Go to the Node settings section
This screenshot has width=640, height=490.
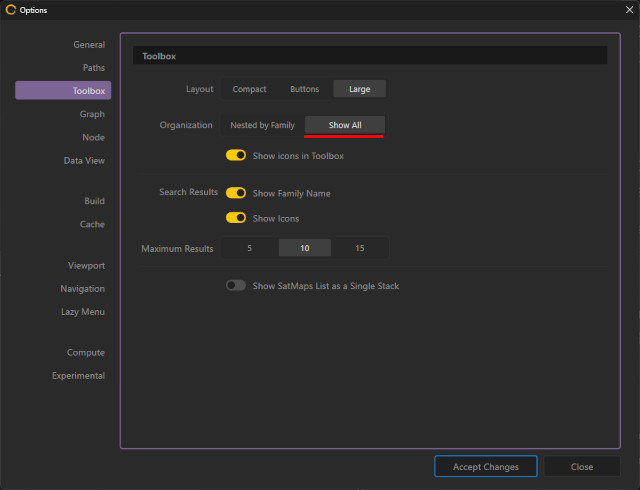click(x=93, y=137)
